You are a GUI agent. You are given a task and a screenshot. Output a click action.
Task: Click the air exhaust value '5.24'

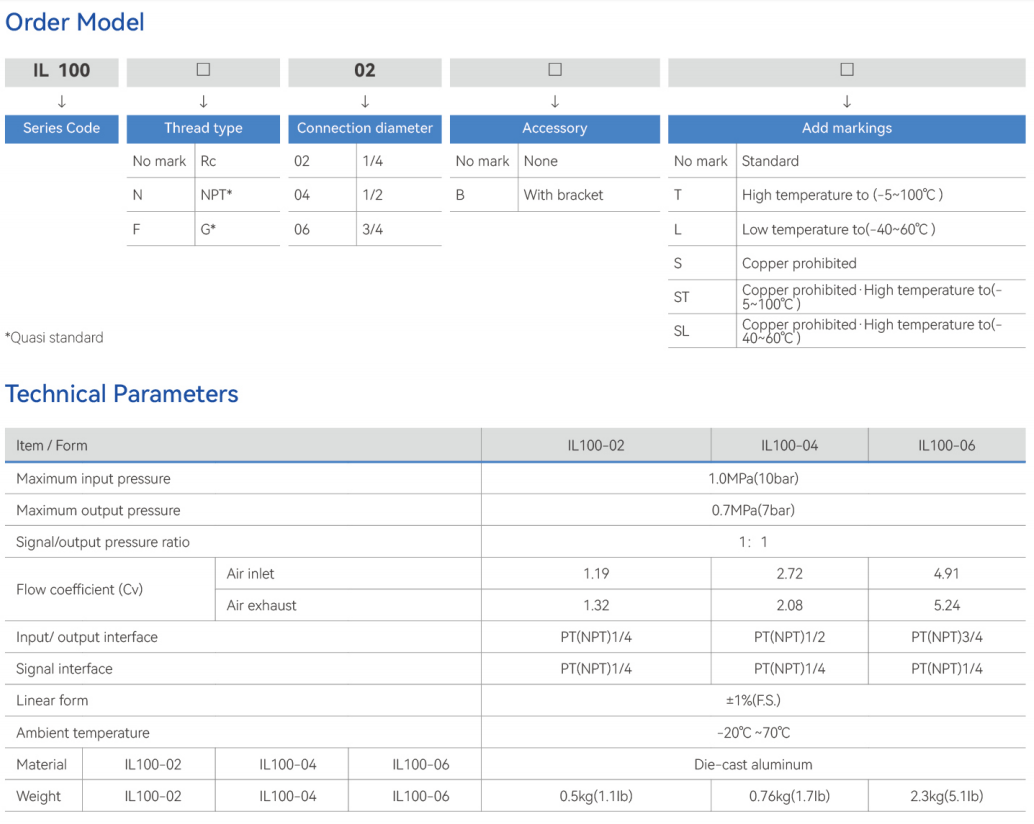coord(947,605)
